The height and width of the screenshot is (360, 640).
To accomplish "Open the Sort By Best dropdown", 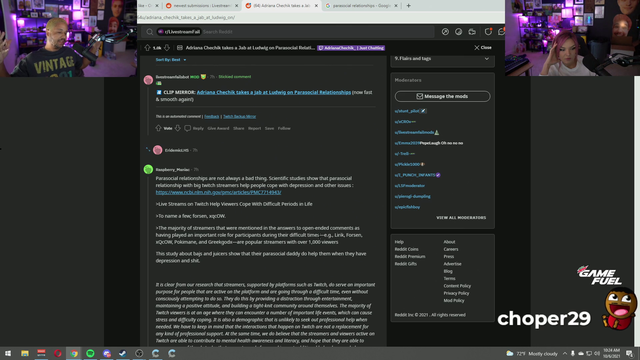I will click(x=171, y=60).
